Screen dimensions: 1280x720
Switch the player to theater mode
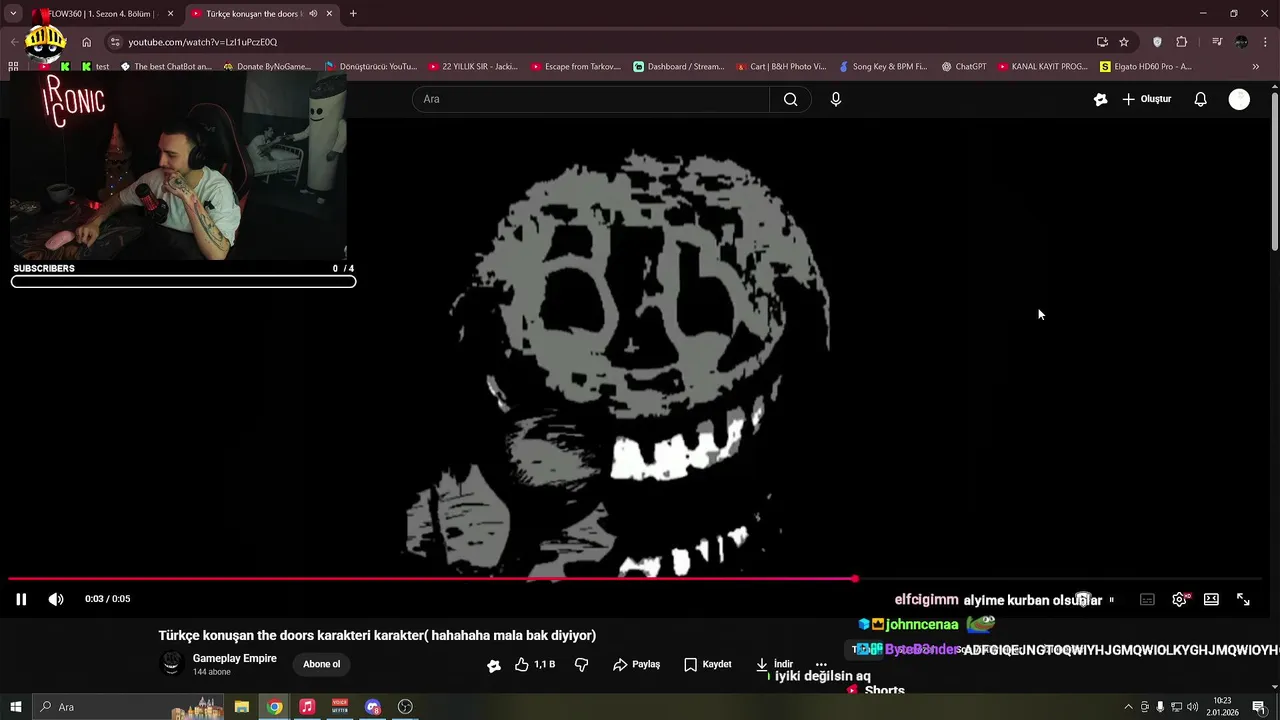[x=1211, y=599]
